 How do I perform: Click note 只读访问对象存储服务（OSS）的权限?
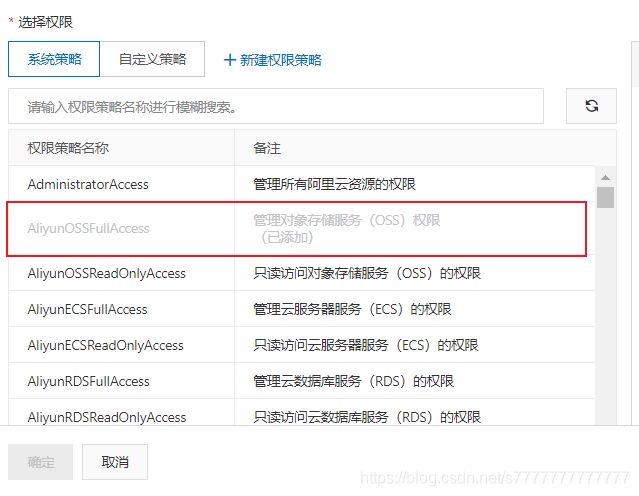(367, 273)
